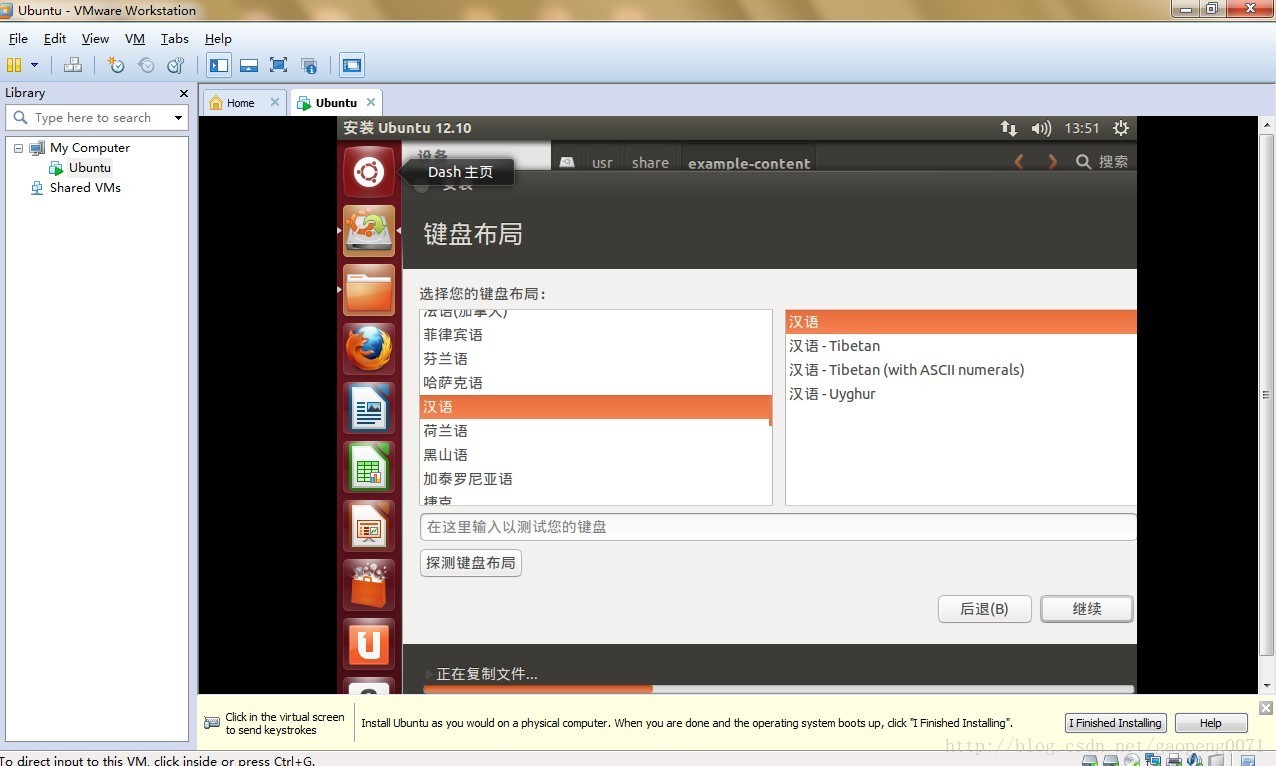
Task: Open the snapshot manager wrench-clock icon
Action: 176,66
